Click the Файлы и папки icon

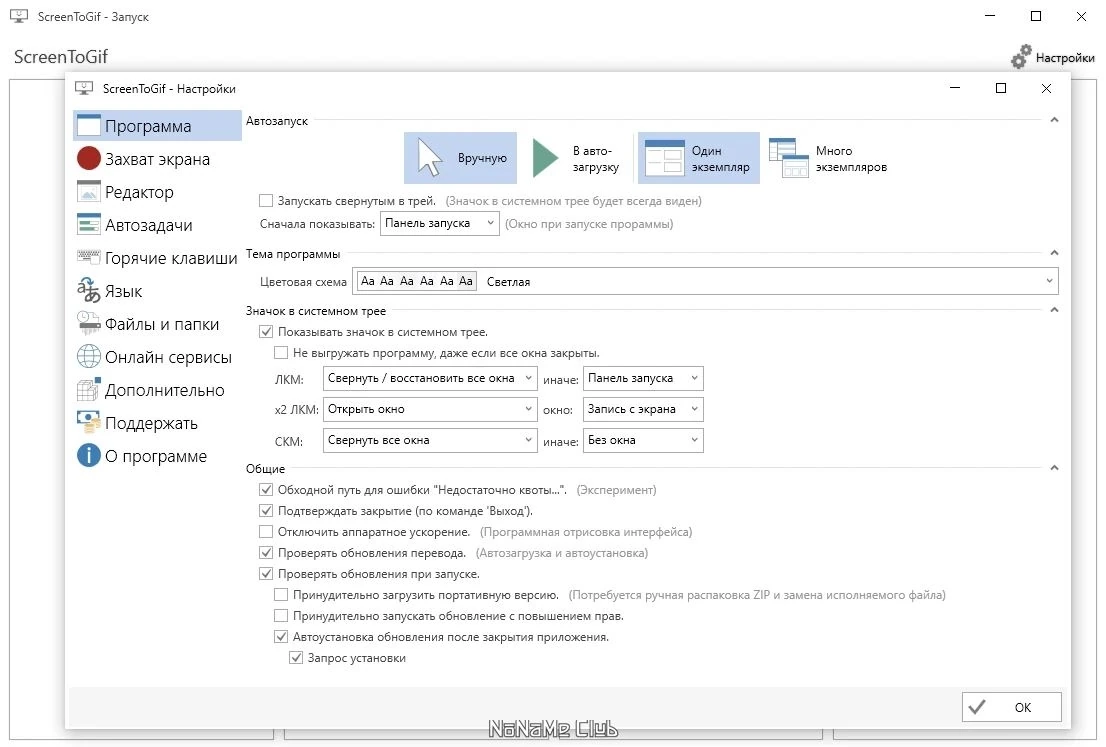point(89,323)
